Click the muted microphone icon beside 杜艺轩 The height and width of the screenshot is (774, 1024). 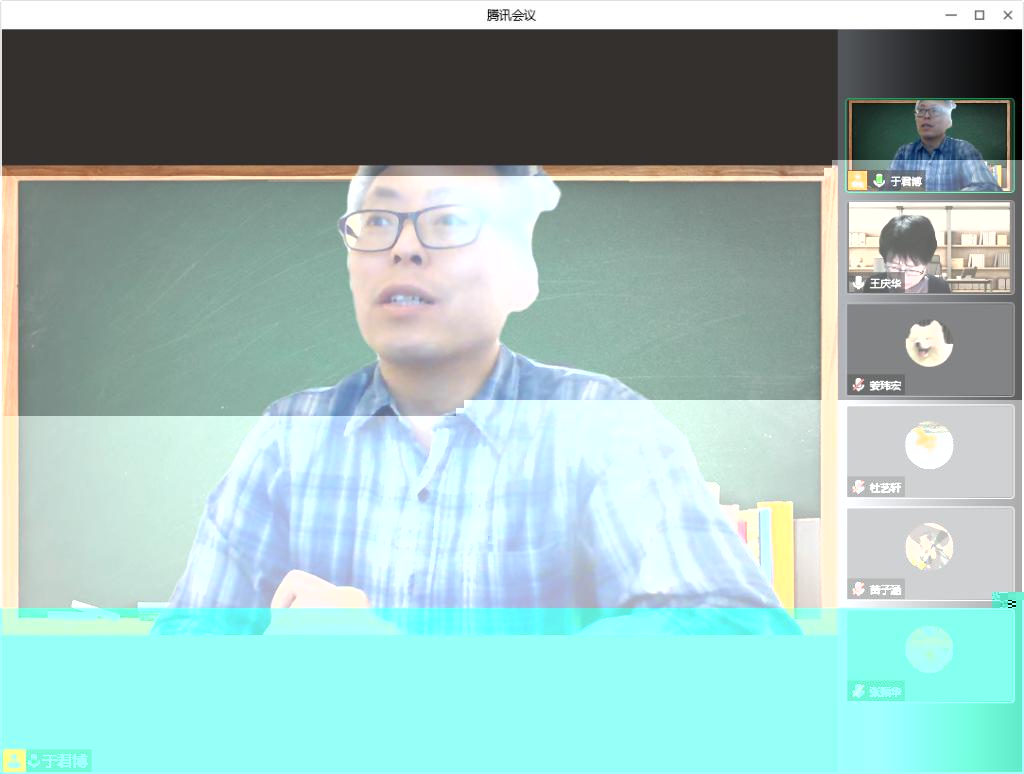click(x=858, y=487)
